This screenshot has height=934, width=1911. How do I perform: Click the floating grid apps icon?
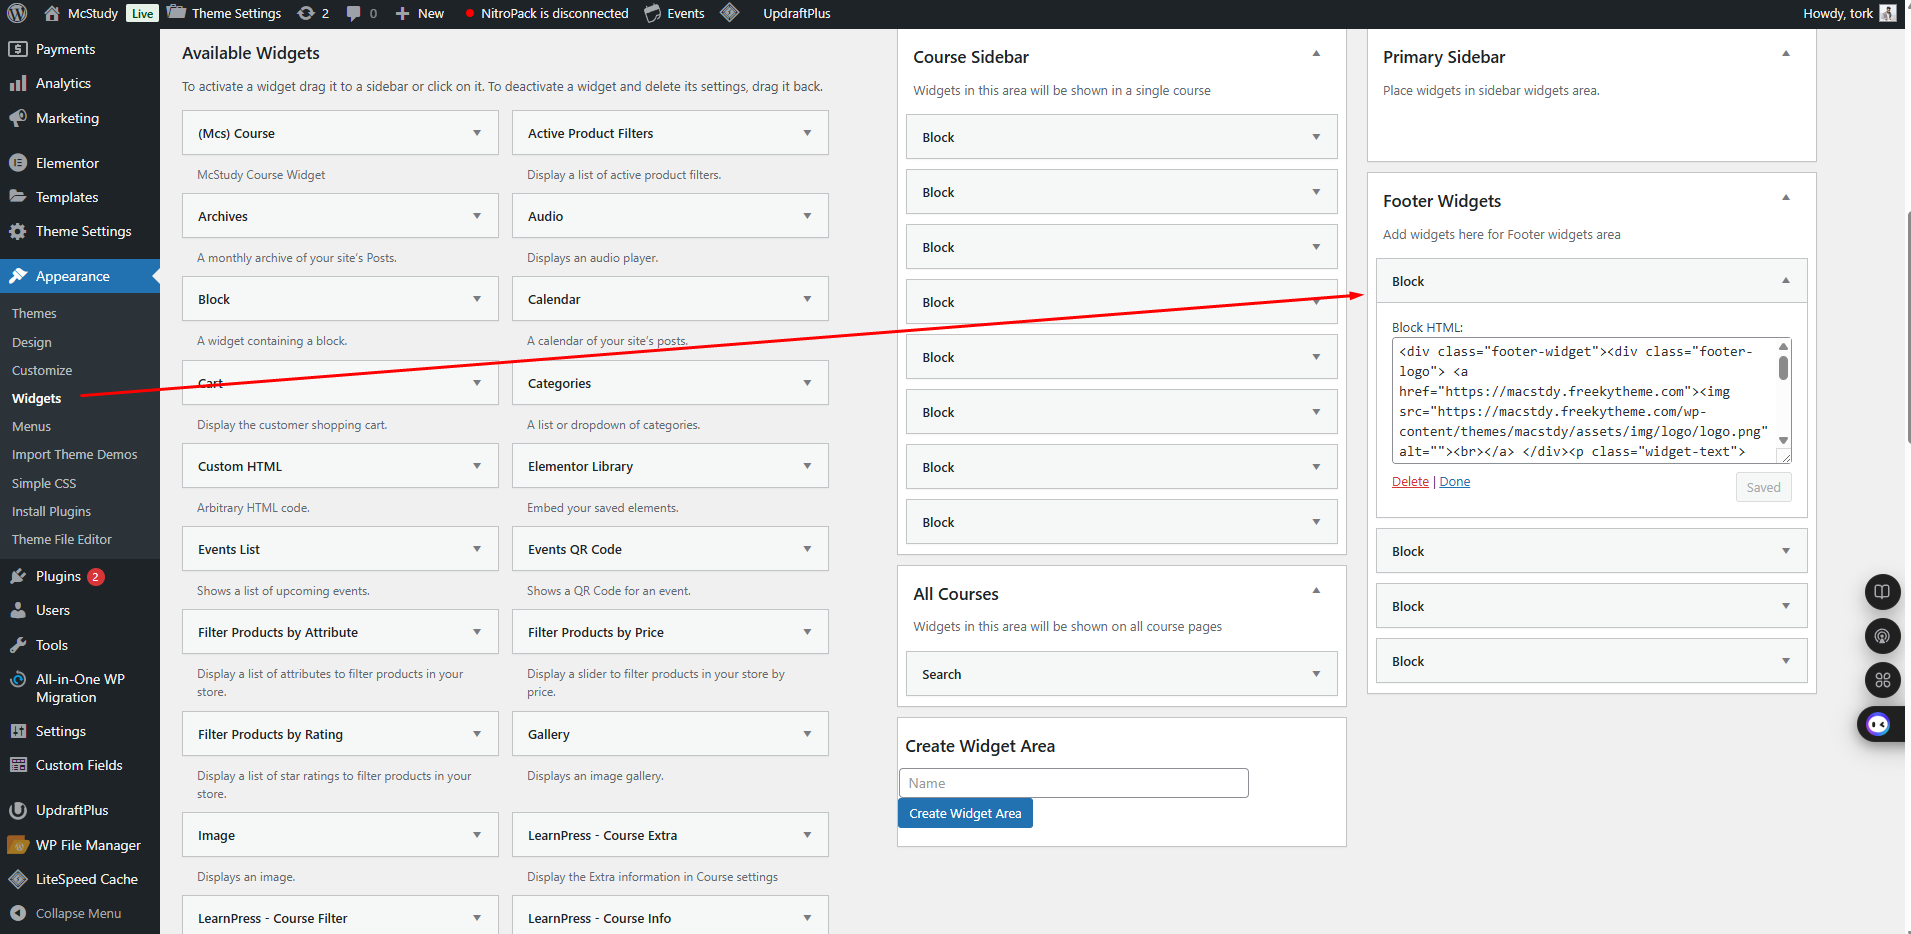tap(1882, 680)
